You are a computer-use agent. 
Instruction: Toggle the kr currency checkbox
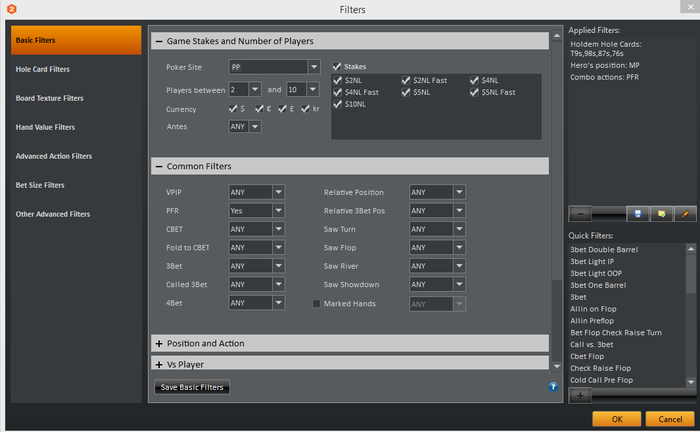(x=305, y=109)
